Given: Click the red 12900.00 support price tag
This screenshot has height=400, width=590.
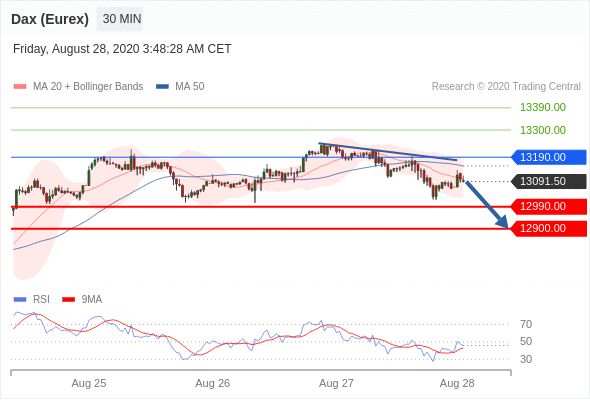Looking at the screenshot, I should tap(549, 228).
